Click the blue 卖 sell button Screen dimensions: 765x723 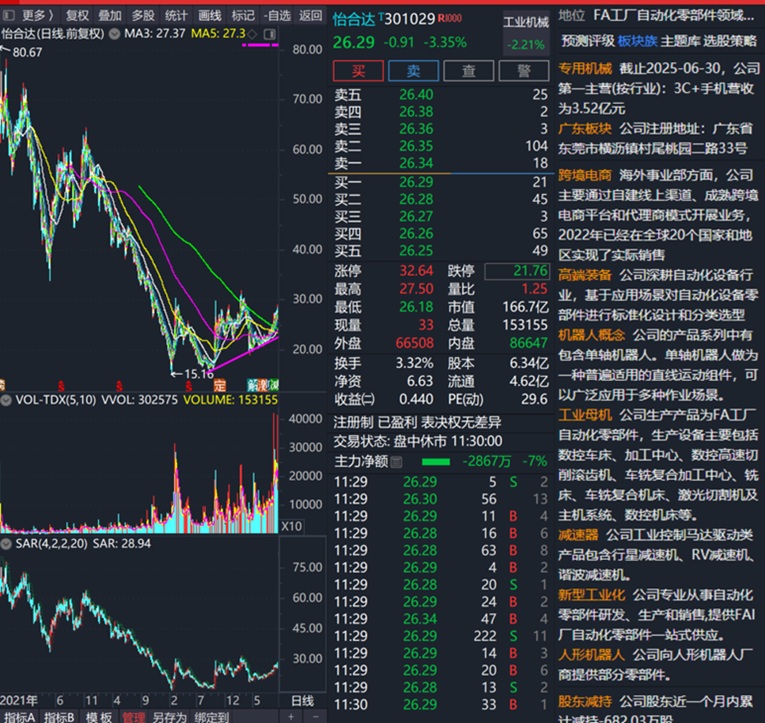(x=413, y=71)
